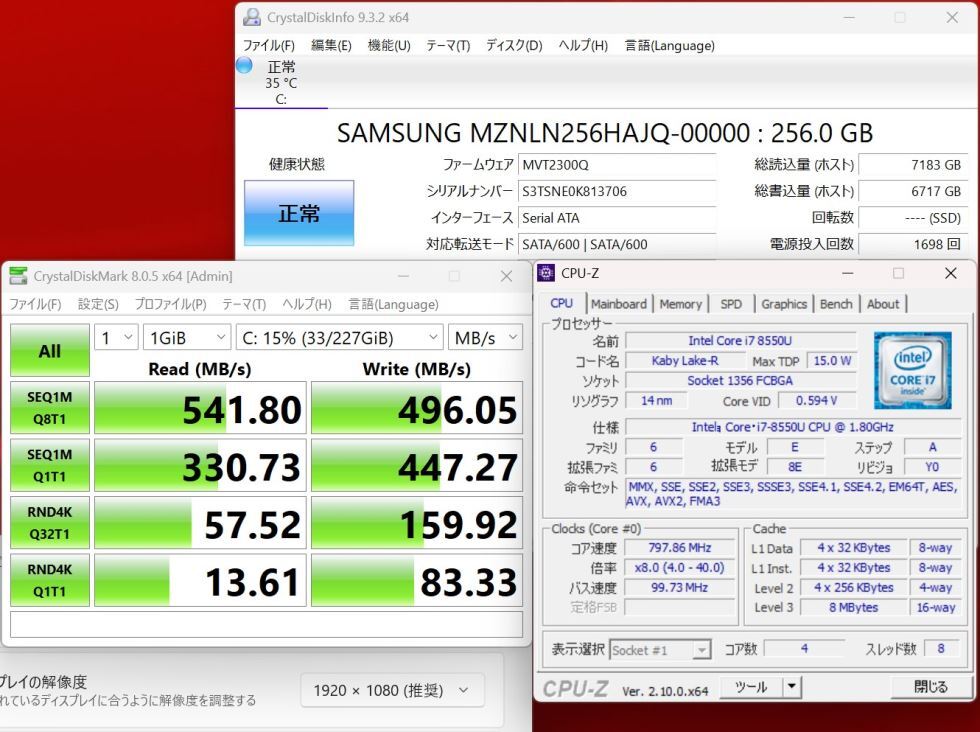Click the CrystalDiskMark app icon in title bar
The height and width of the screenshot is (732, 980).
pos(18,276)
